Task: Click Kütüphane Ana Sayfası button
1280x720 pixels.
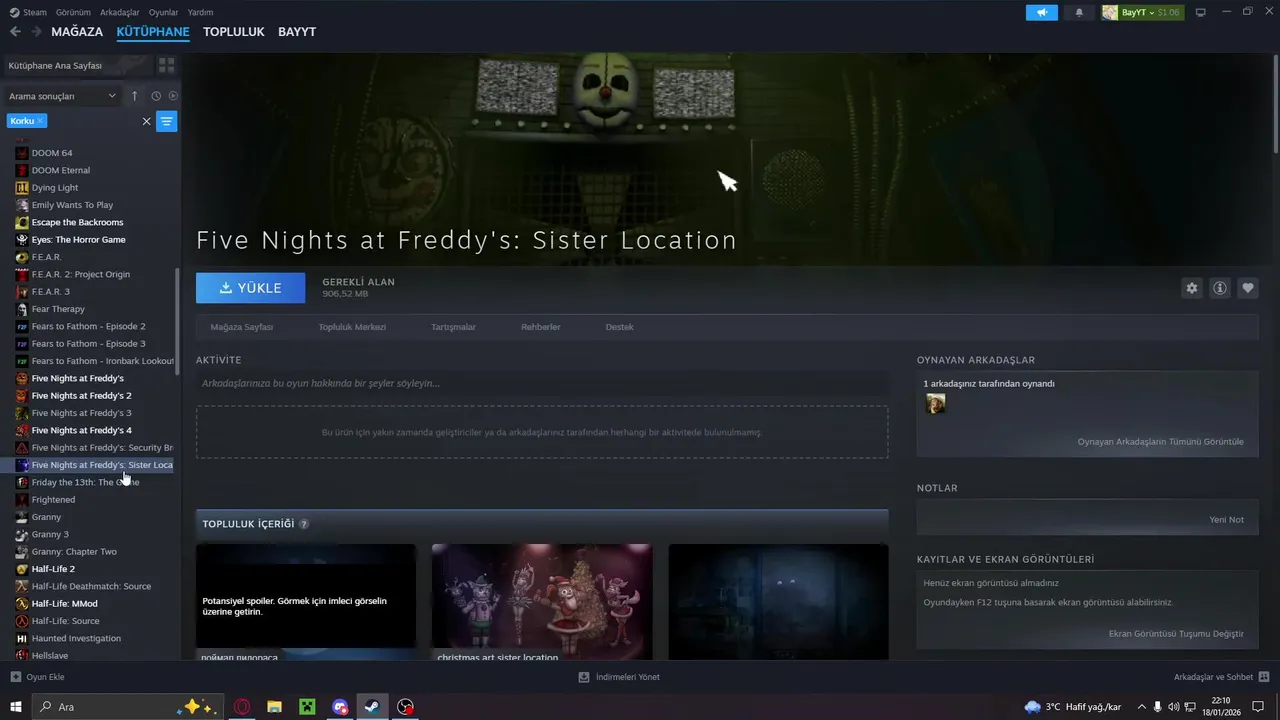Action: (78, 65)
